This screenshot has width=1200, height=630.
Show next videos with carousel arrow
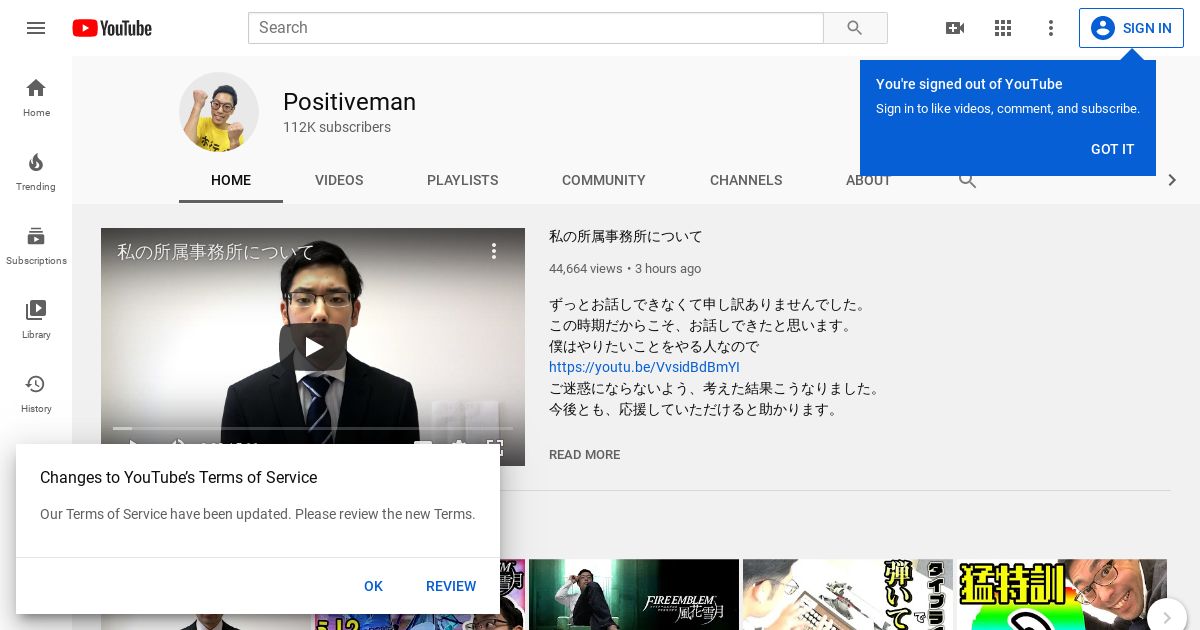tap(1166, 618)
